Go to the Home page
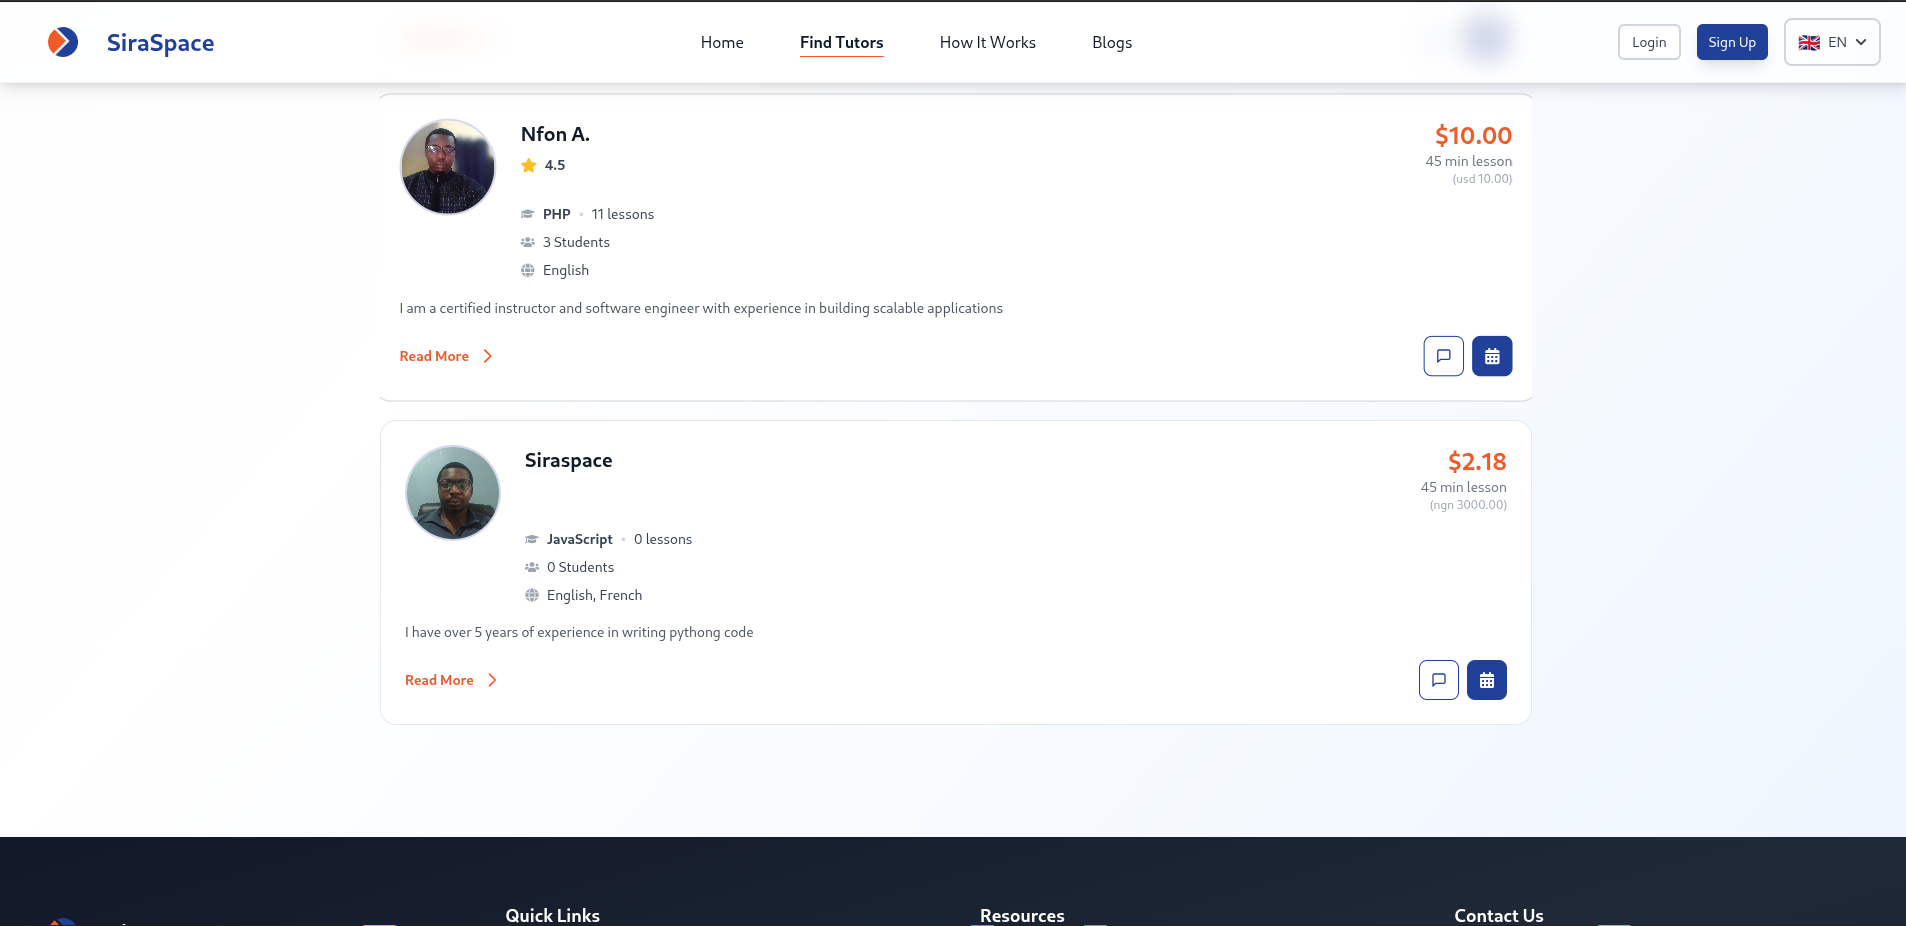Viewport: 1906px width, 926px height. click(x=722, y=42)
